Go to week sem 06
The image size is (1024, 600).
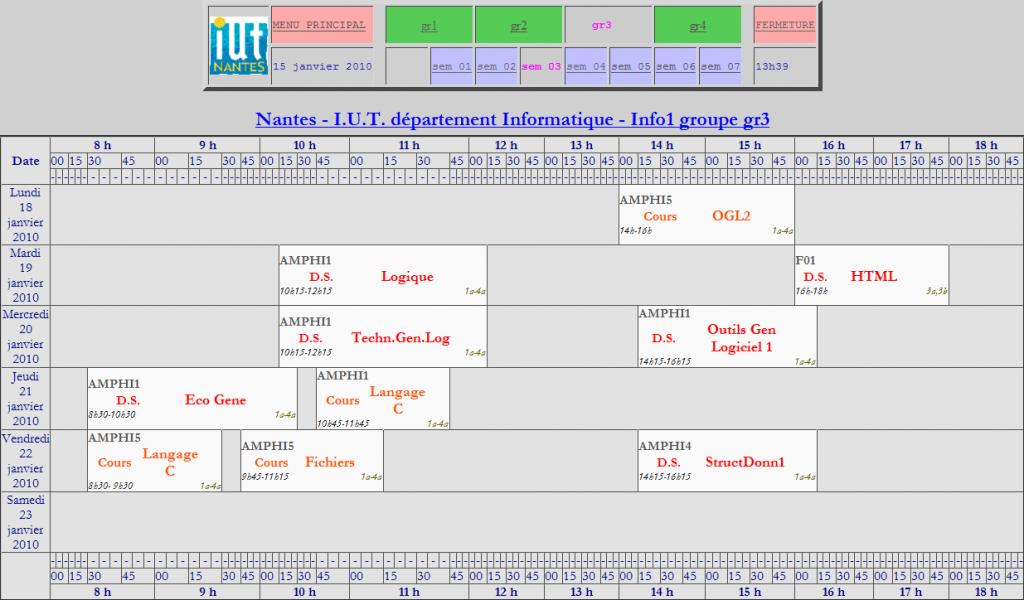click(x=675, y=66)
